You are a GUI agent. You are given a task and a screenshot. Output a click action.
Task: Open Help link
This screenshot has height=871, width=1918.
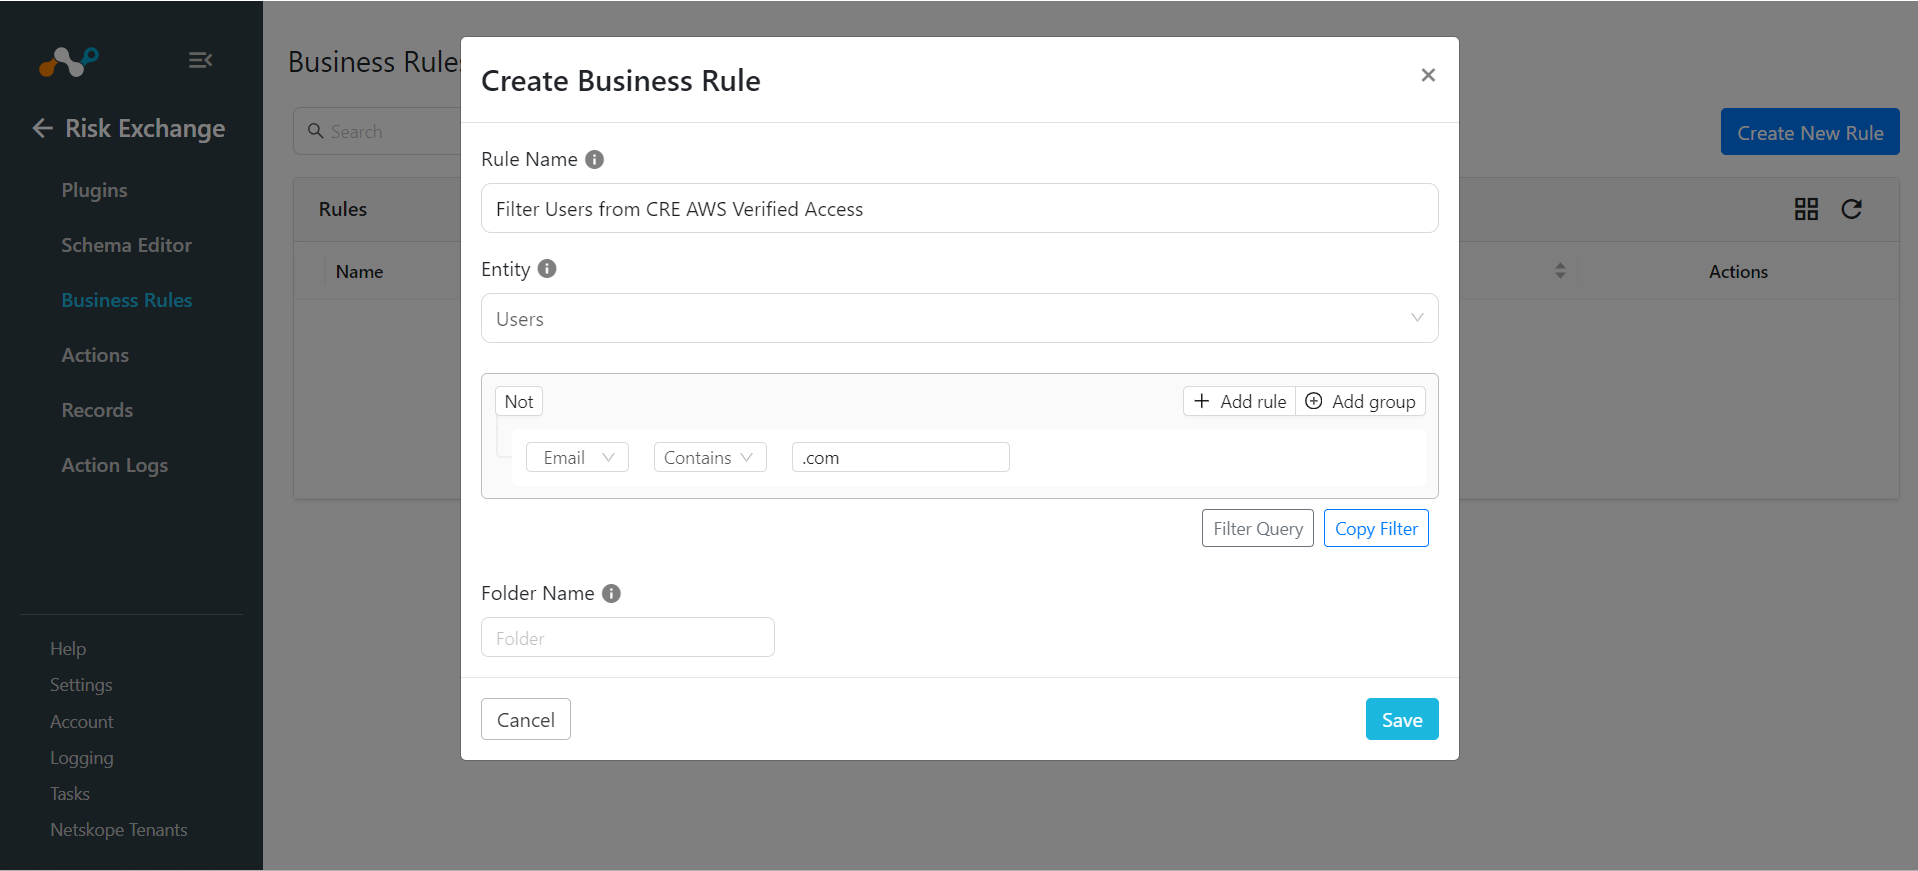point(68,648)
